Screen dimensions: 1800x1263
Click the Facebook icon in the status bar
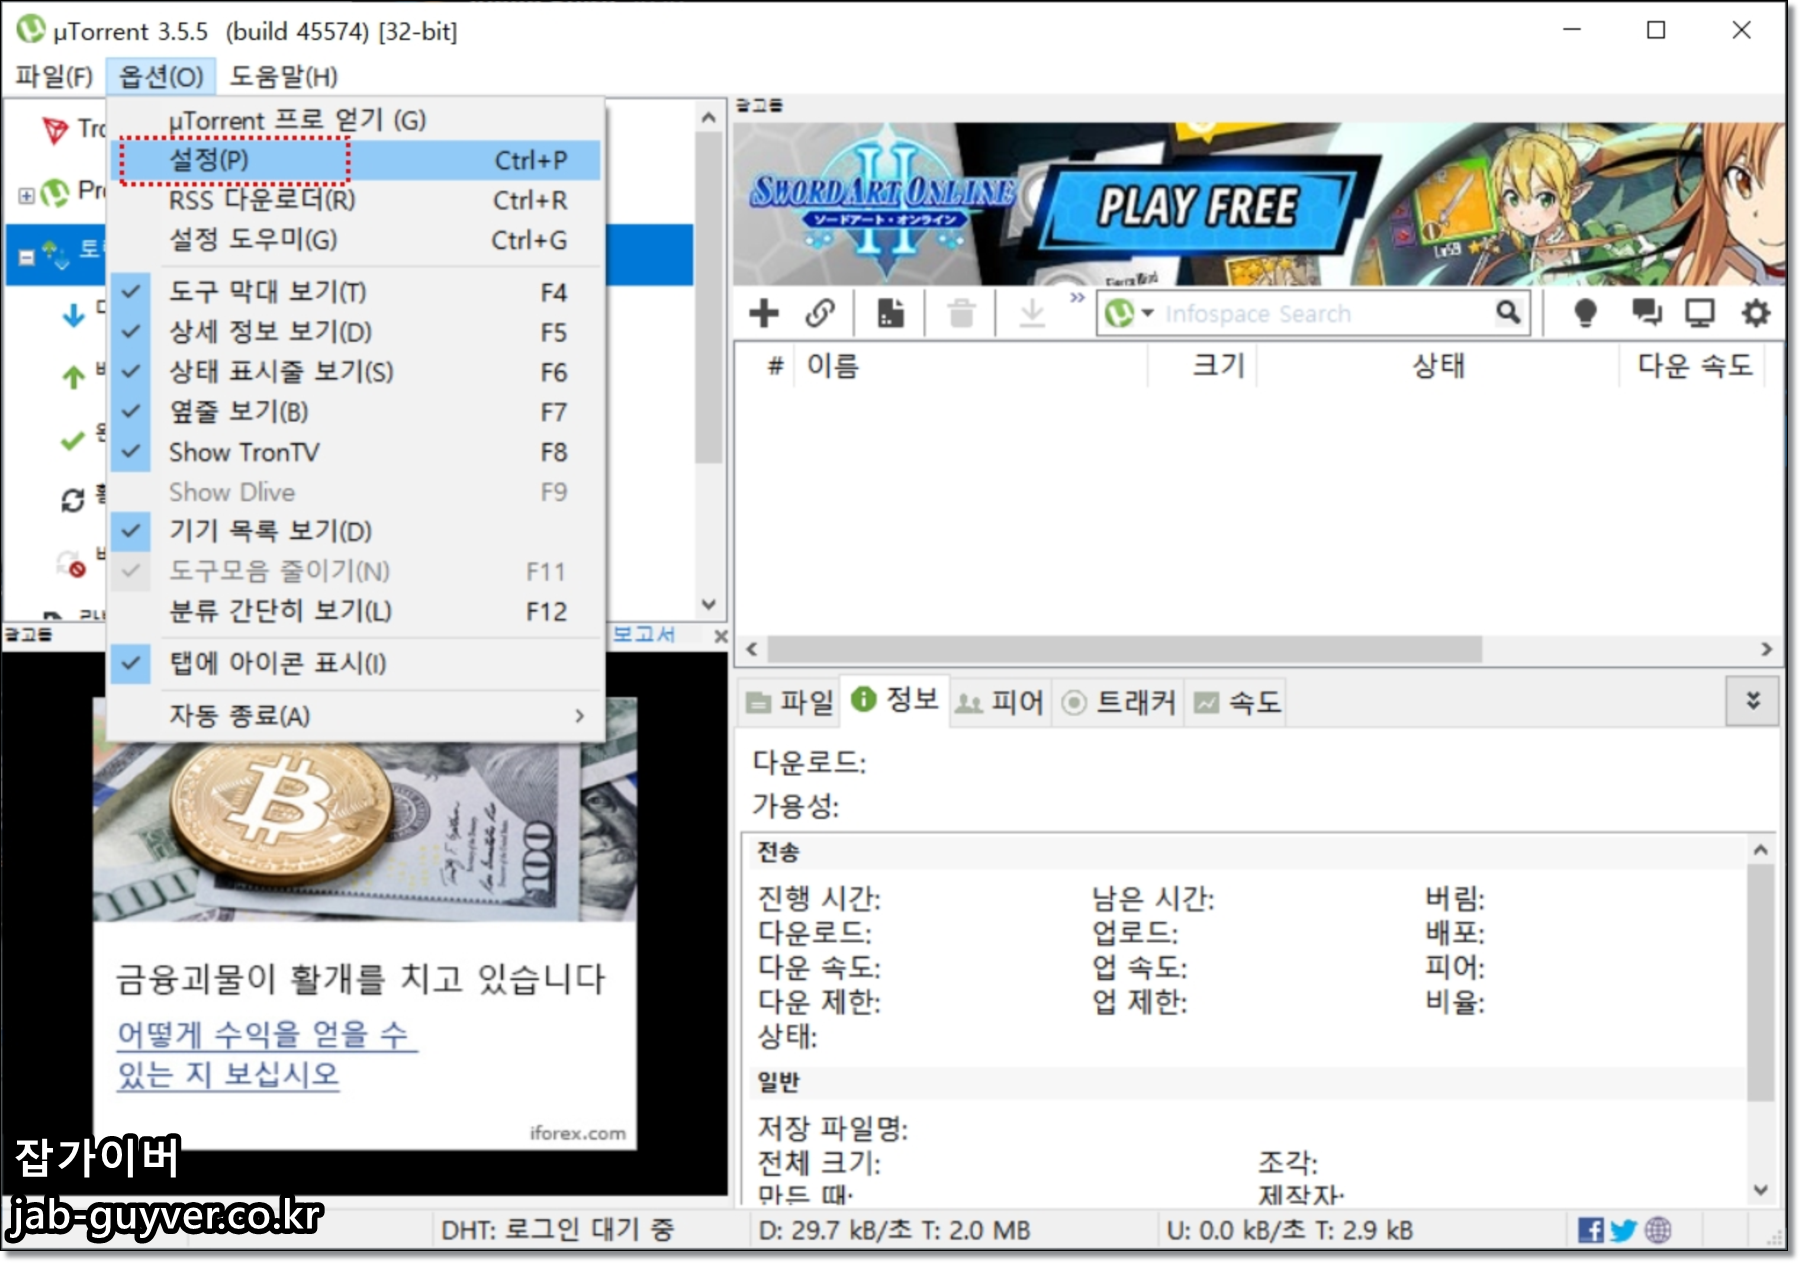(x=1590, y=1230)
